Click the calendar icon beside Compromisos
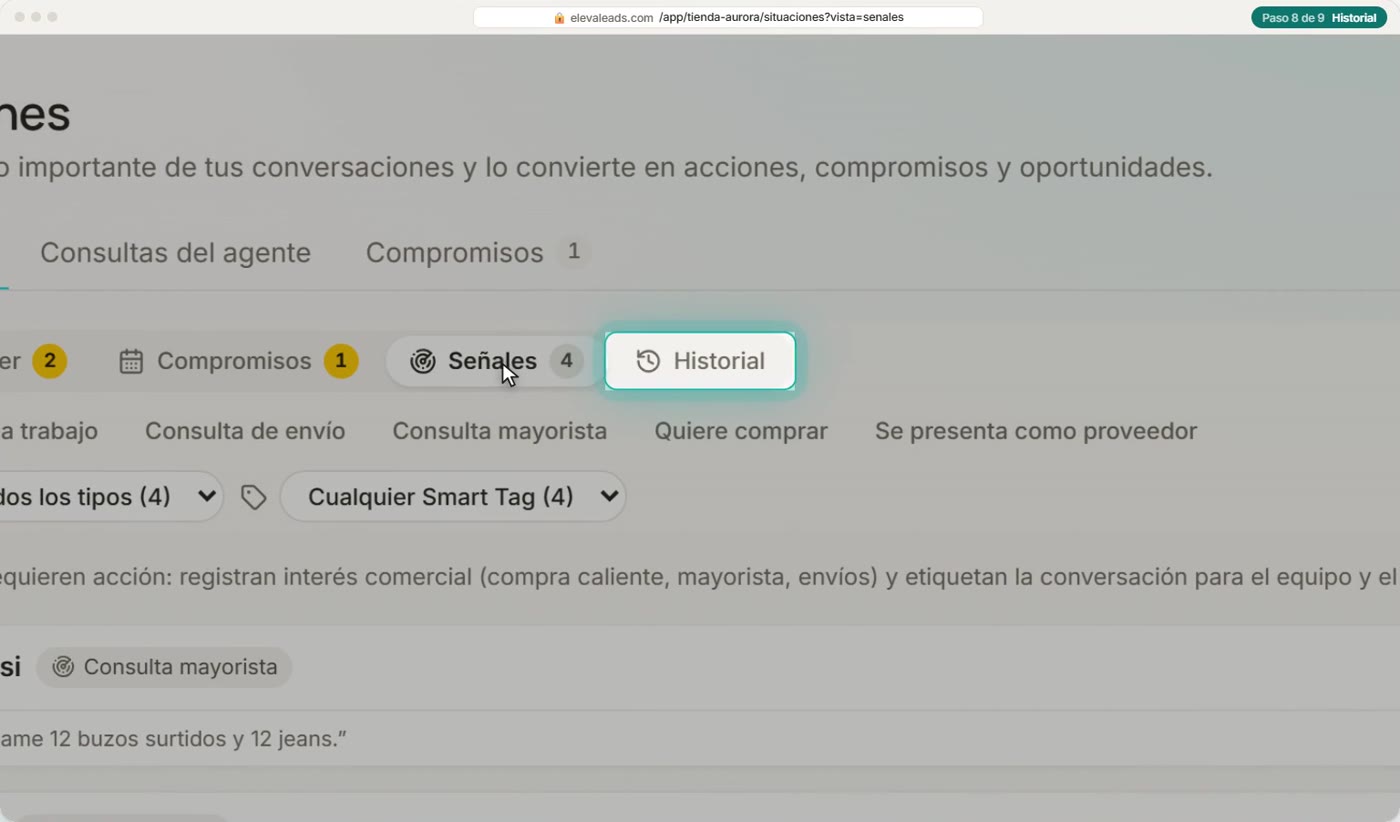This screenshot has width=1400, height=822. (x=131, y=361)
